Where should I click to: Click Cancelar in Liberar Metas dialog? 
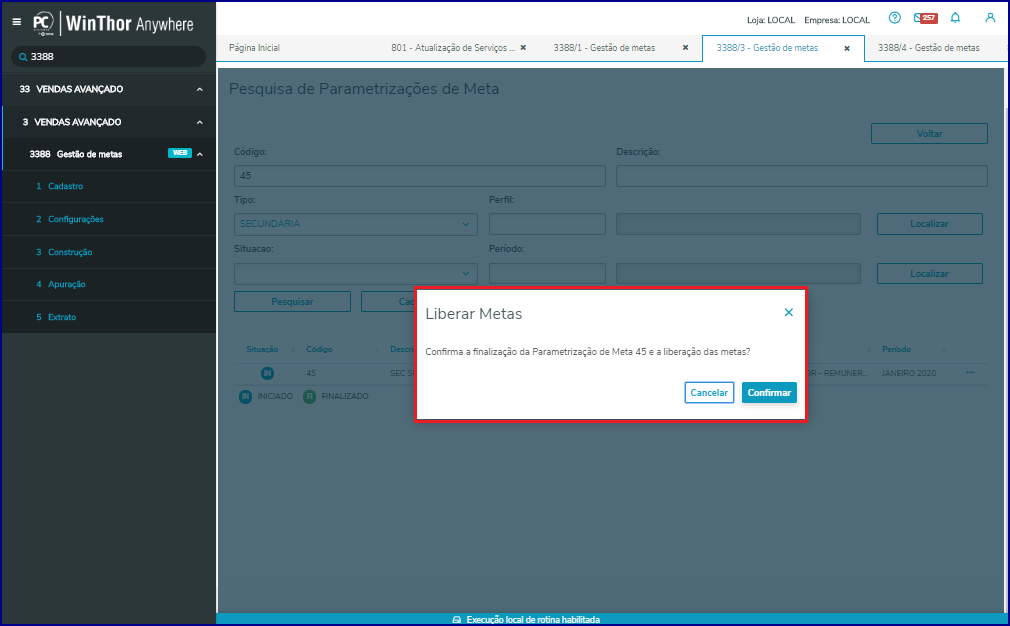[x=709, y=393]
